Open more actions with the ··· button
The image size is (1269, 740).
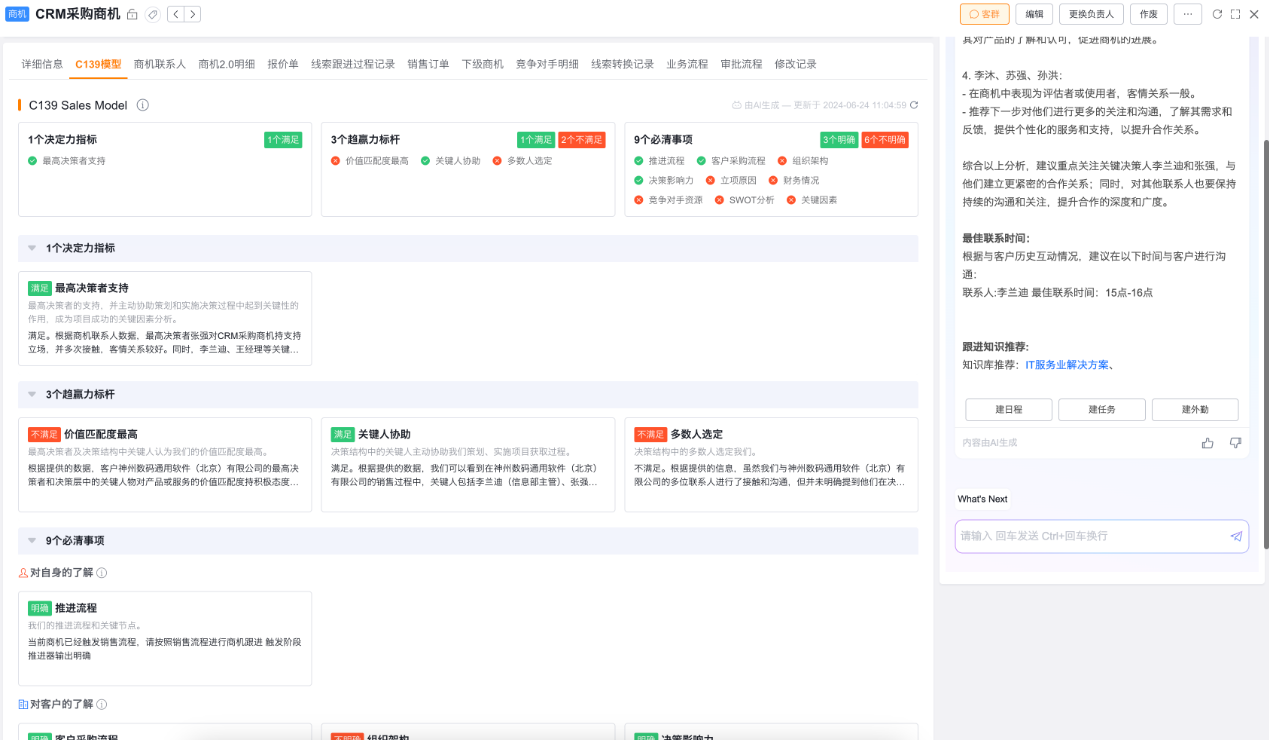pos(1187,14)
